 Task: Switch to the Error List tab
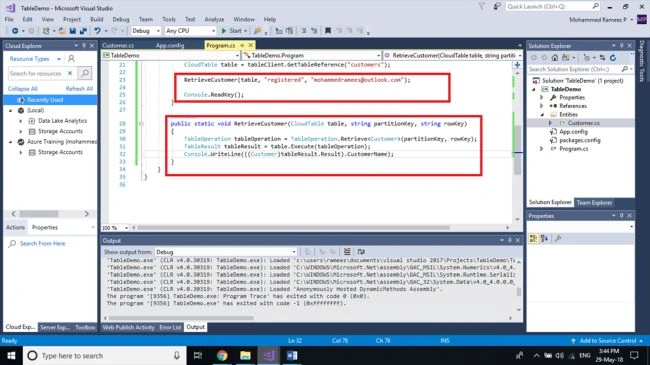pos(170,327)
